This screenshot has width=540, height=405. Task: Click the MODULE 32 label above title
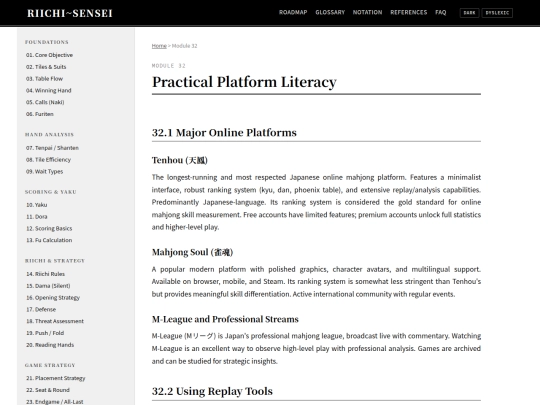[x=168, y=66]
